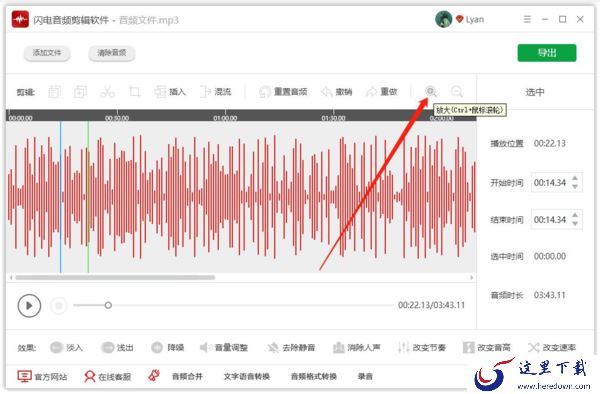Open the 录音 recording tool

pos(365,377)
